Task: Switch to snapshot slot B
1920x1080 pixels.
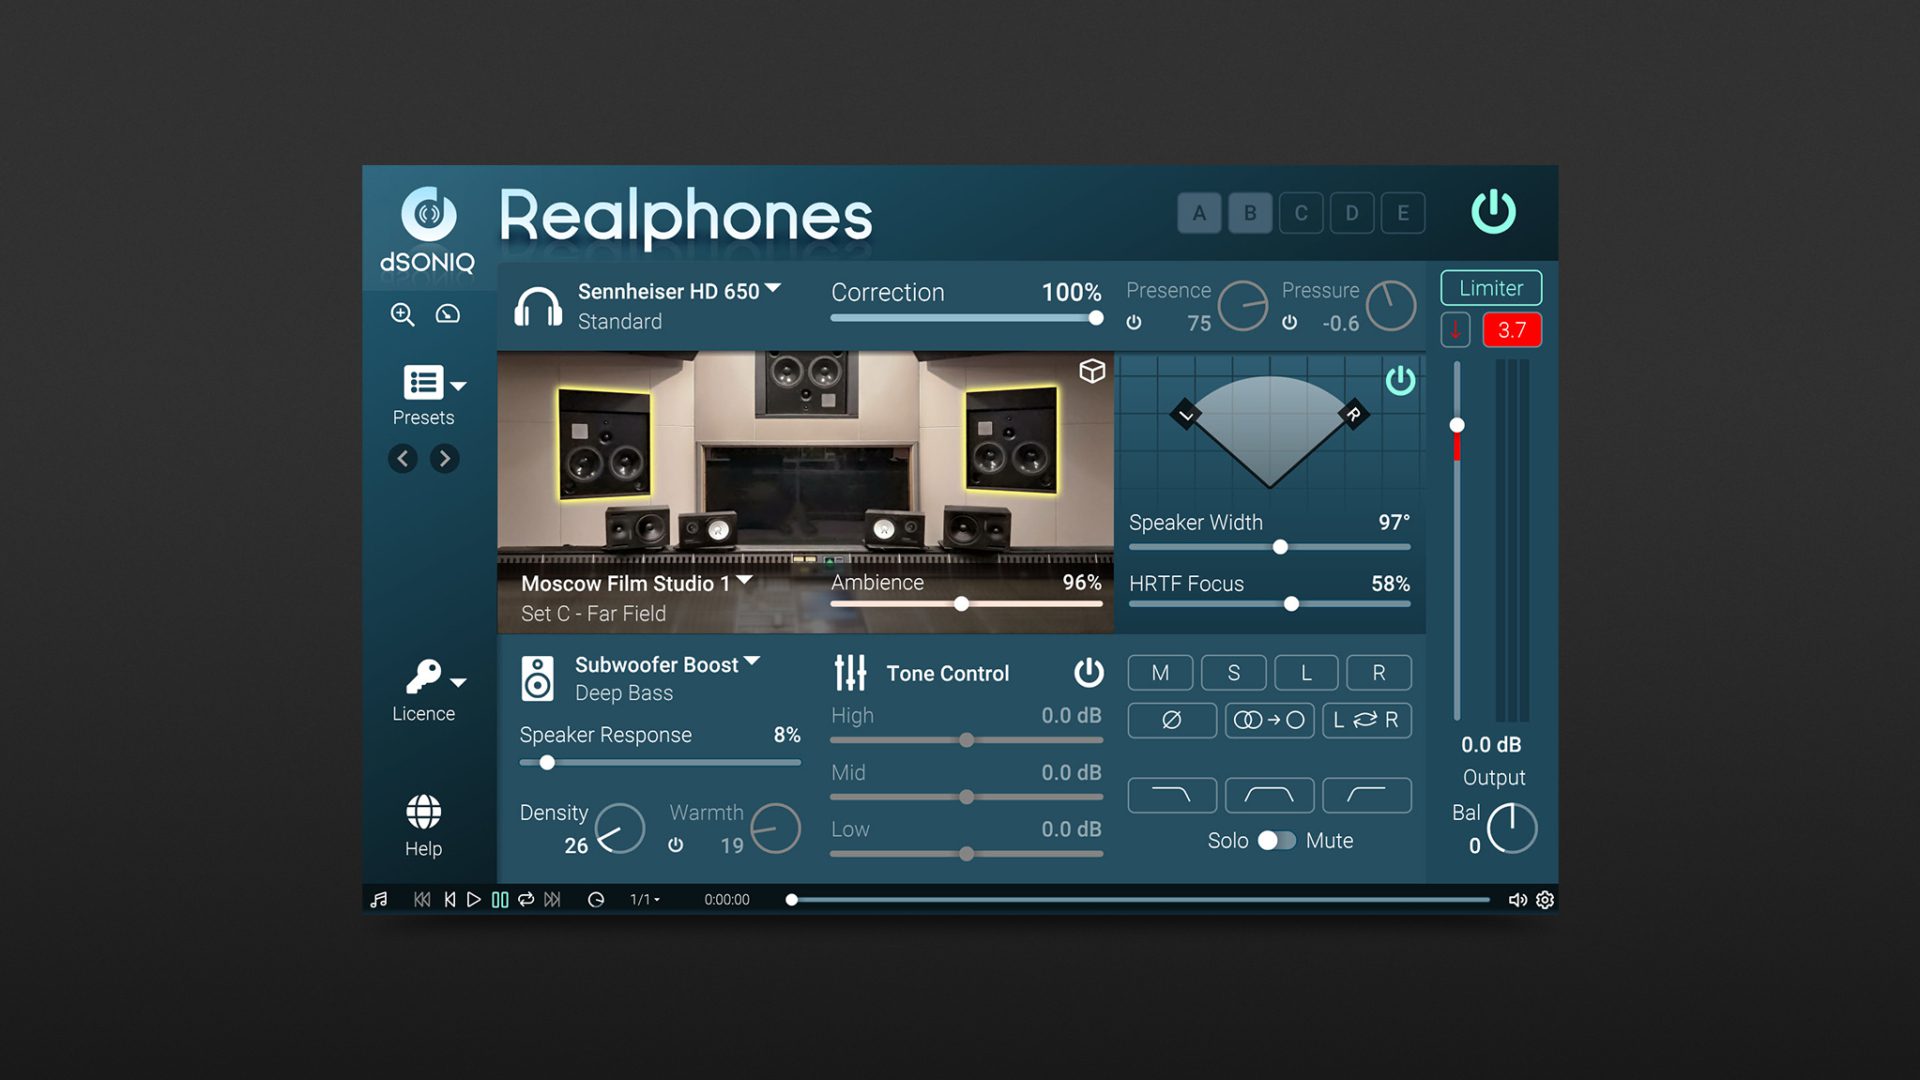Action: click(1250, 213)
